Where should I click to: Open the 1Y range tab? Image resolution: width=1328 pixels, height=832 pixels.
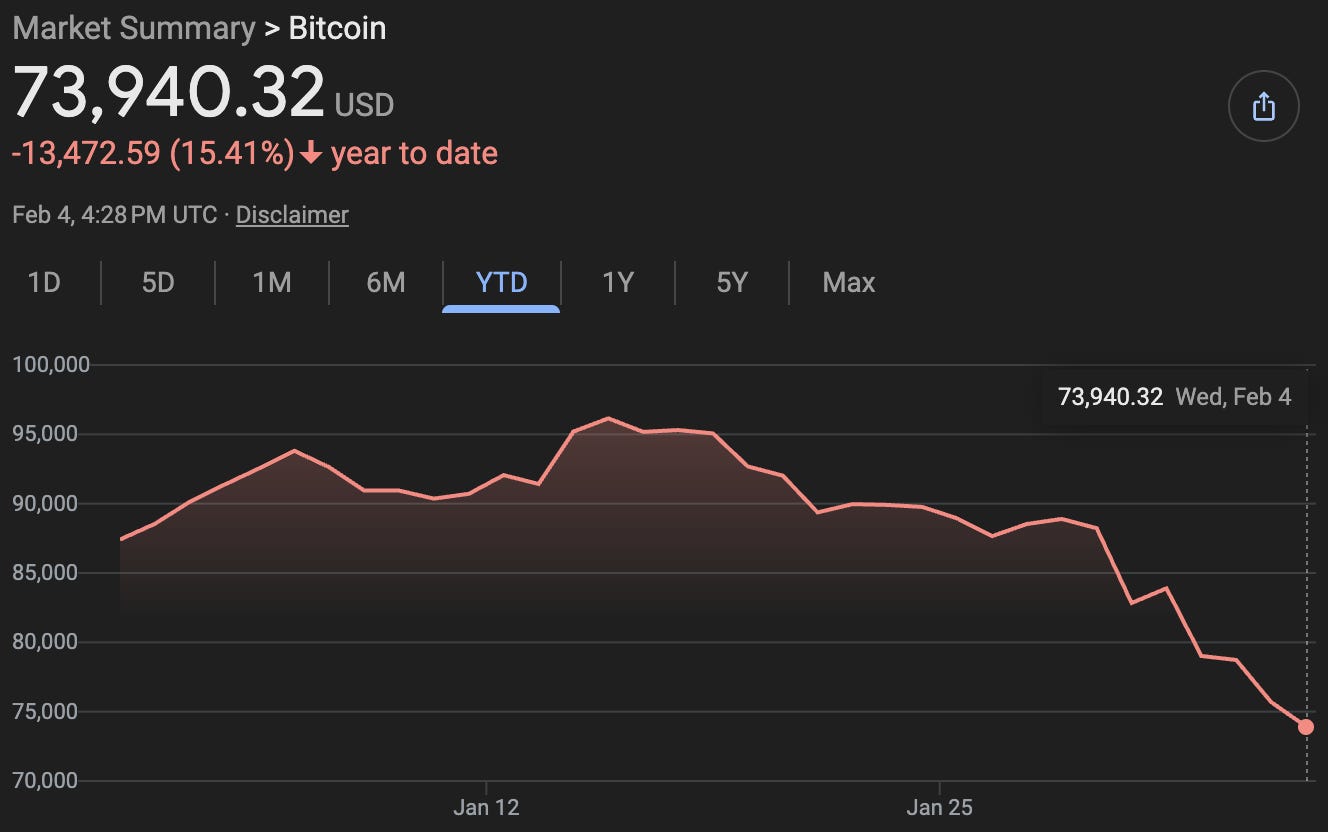618,283
